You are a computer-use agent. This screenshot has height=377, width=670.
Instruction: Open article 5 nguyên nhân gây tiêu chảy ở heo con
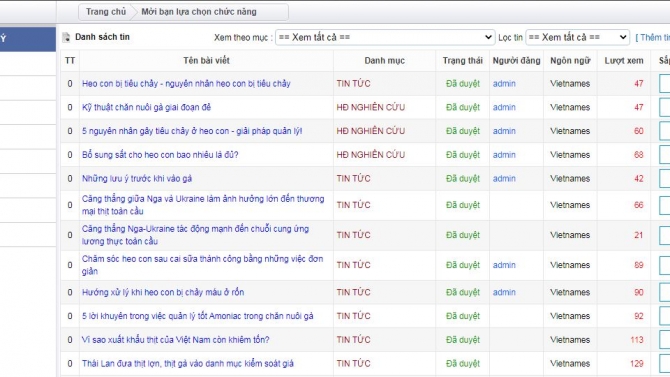192,131
